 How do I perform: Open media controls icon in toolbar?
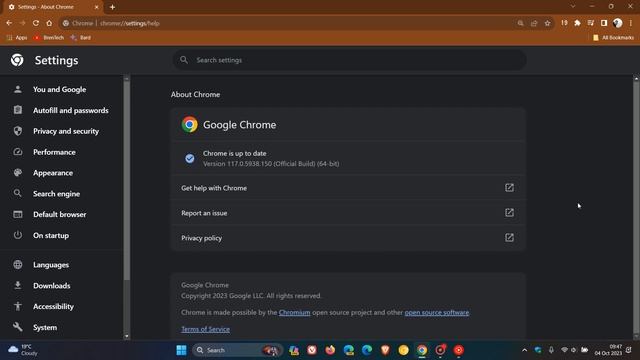(591, 23)
